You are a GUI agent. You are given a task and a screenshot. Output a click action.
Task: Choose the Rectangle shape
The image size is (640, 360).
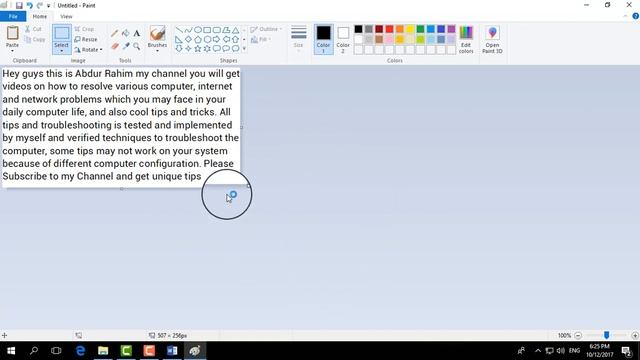coord(207,30)
